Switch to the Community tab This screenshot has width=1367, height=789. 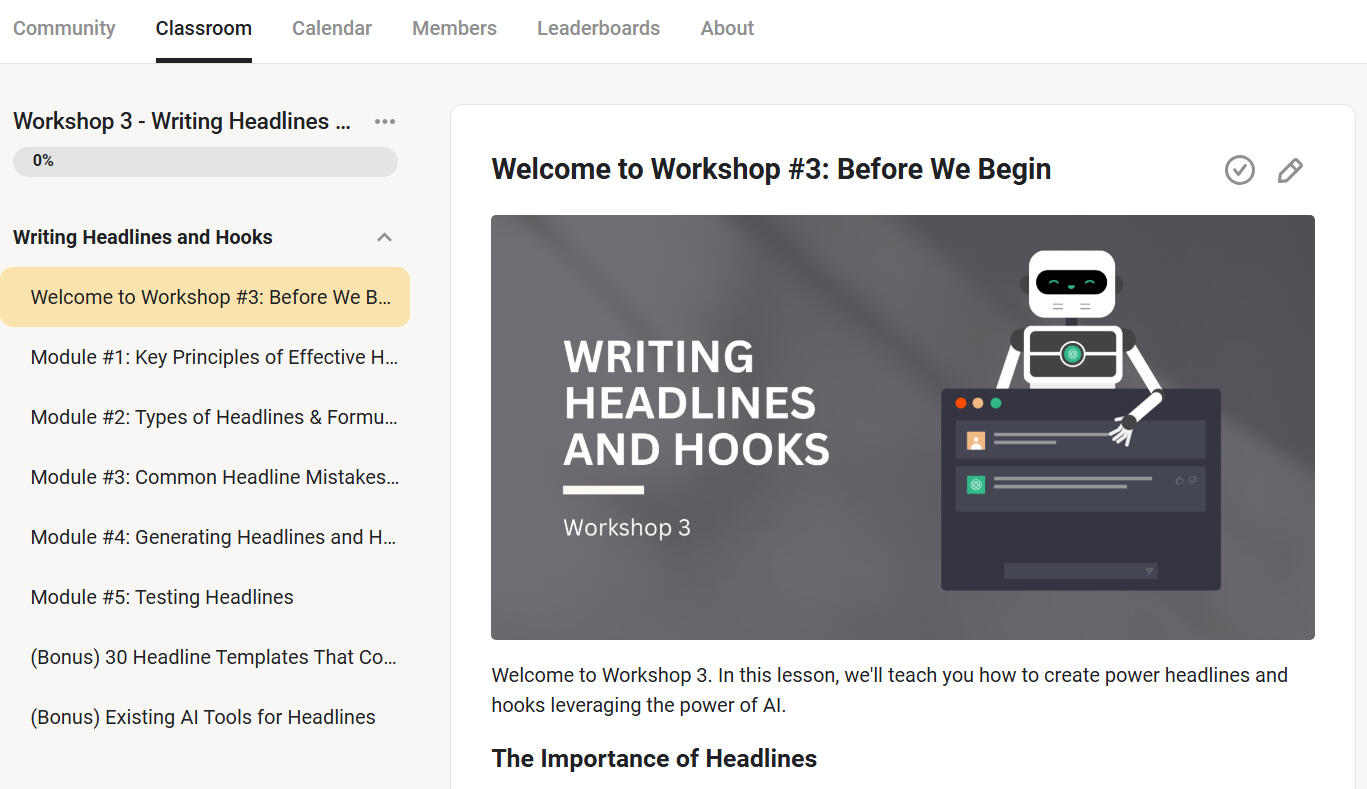(x=64, y=28)
